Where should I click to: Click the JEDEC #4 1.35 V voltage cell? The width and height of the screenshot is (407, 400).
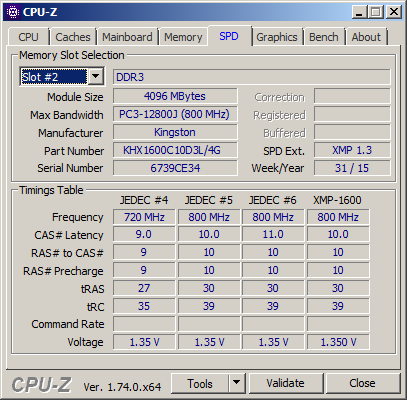pos(144,342)
